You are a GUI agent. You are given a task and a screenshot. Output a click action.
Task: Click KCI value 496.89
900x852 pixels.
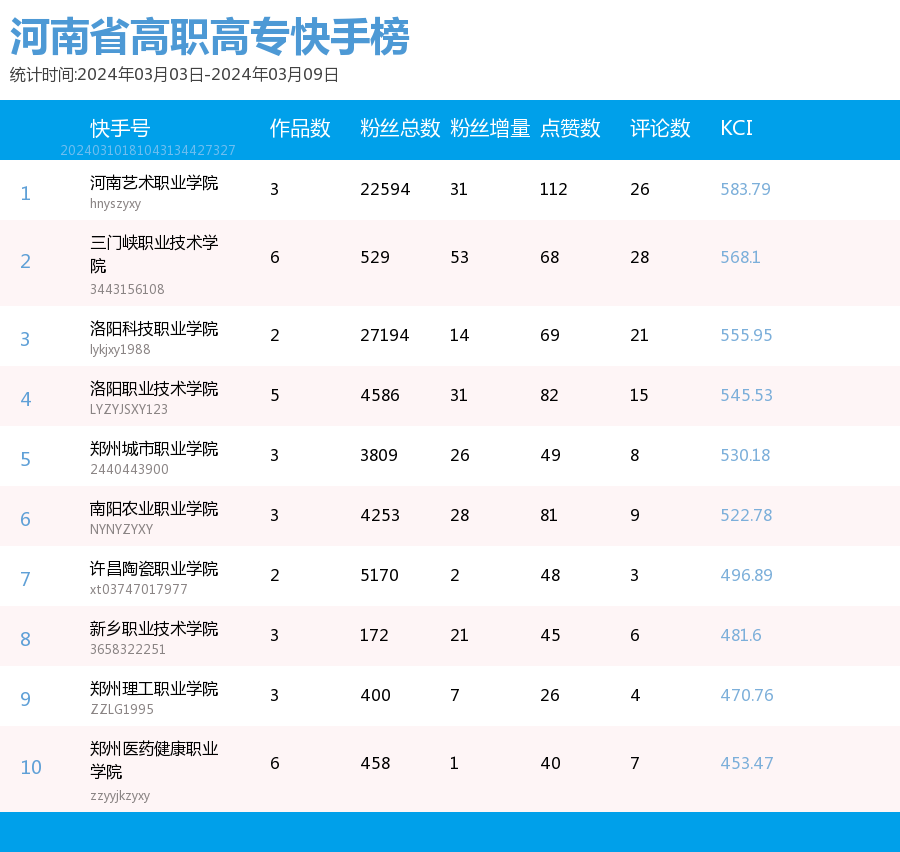point(746,575)
